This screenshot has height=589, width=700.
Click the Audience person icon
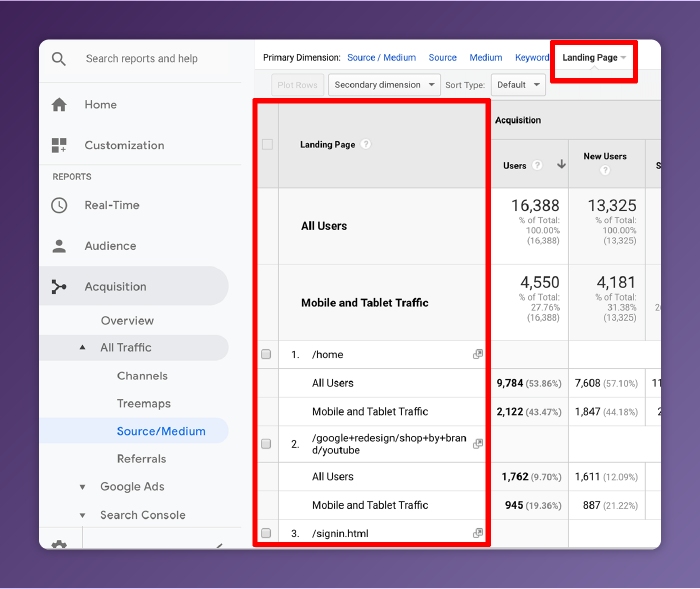coord(59,246)
